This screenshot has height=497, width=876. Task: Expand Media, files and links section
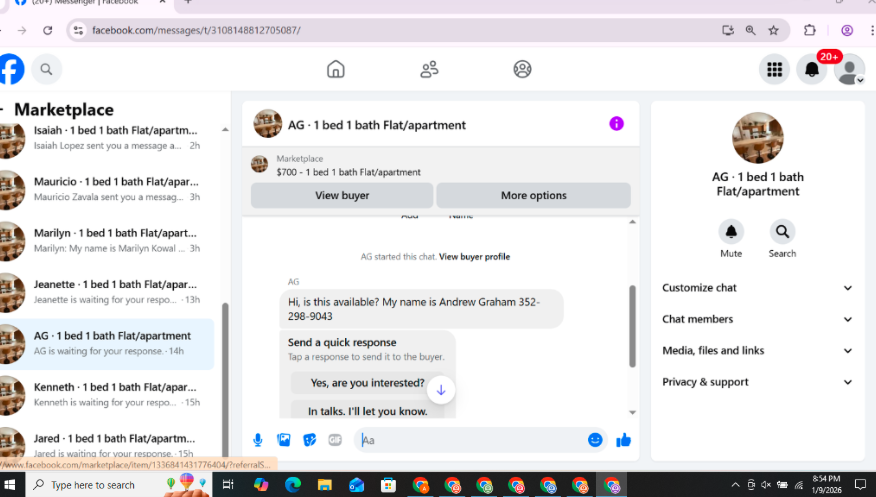(758, 350)
